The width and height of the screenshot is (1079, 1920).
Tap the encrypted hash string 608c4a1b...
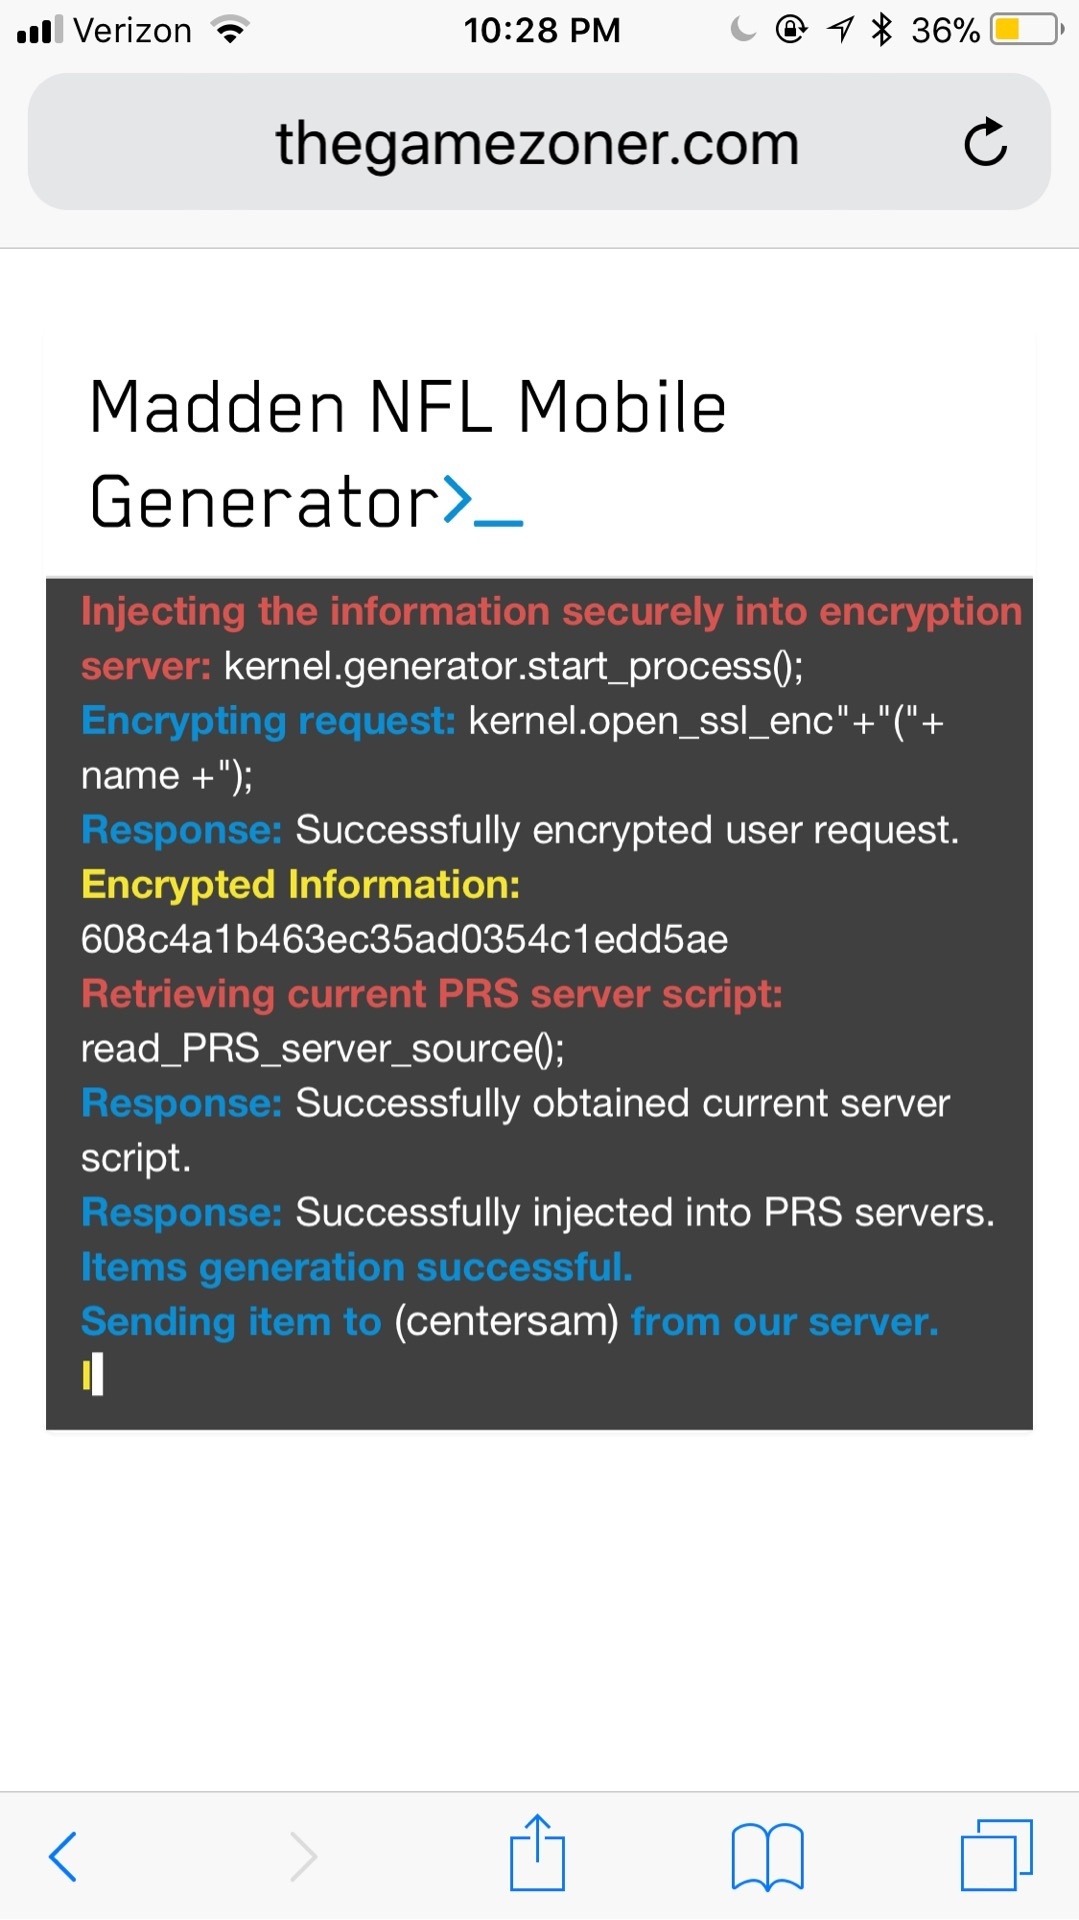tap(404, 939)
